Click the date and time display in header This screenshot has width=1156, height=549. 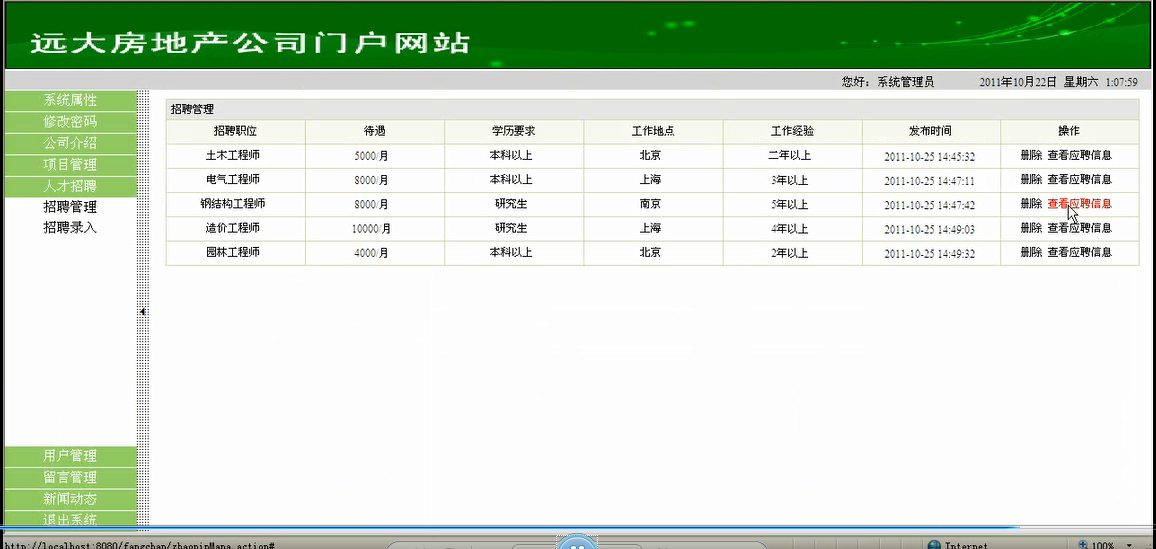point(1058,82)
